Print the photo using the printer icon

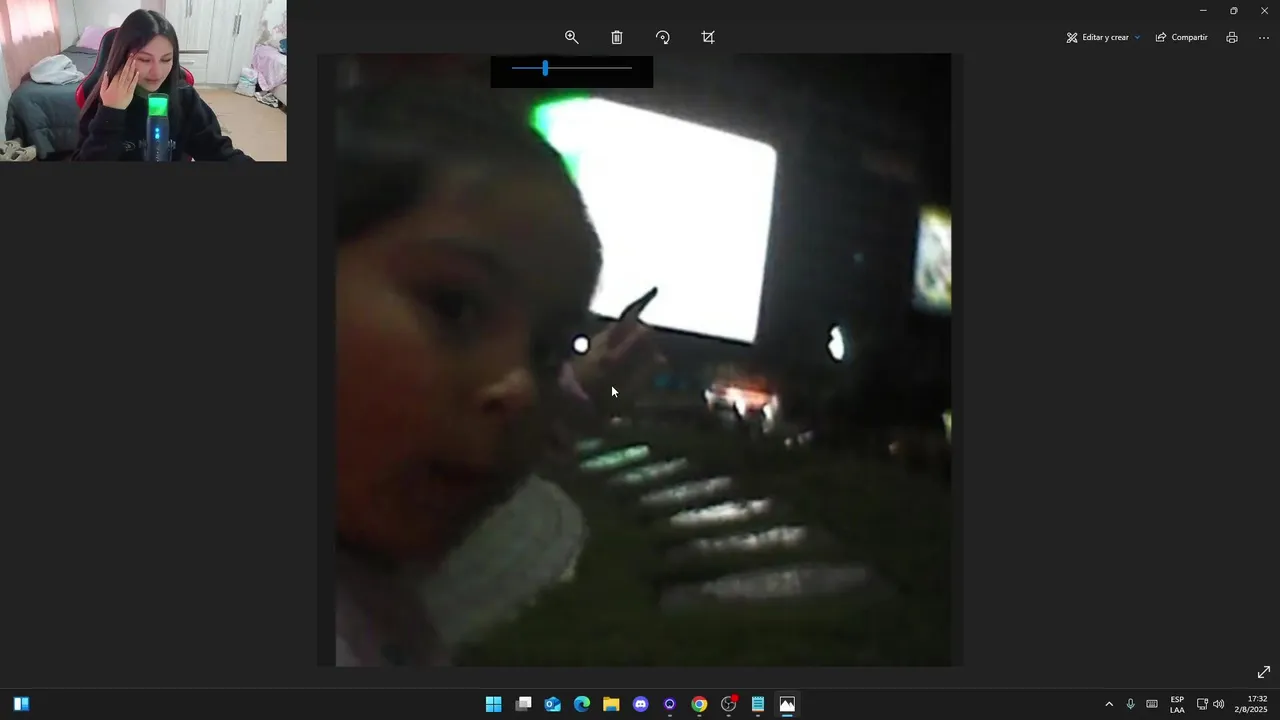tap(1232, 37)
